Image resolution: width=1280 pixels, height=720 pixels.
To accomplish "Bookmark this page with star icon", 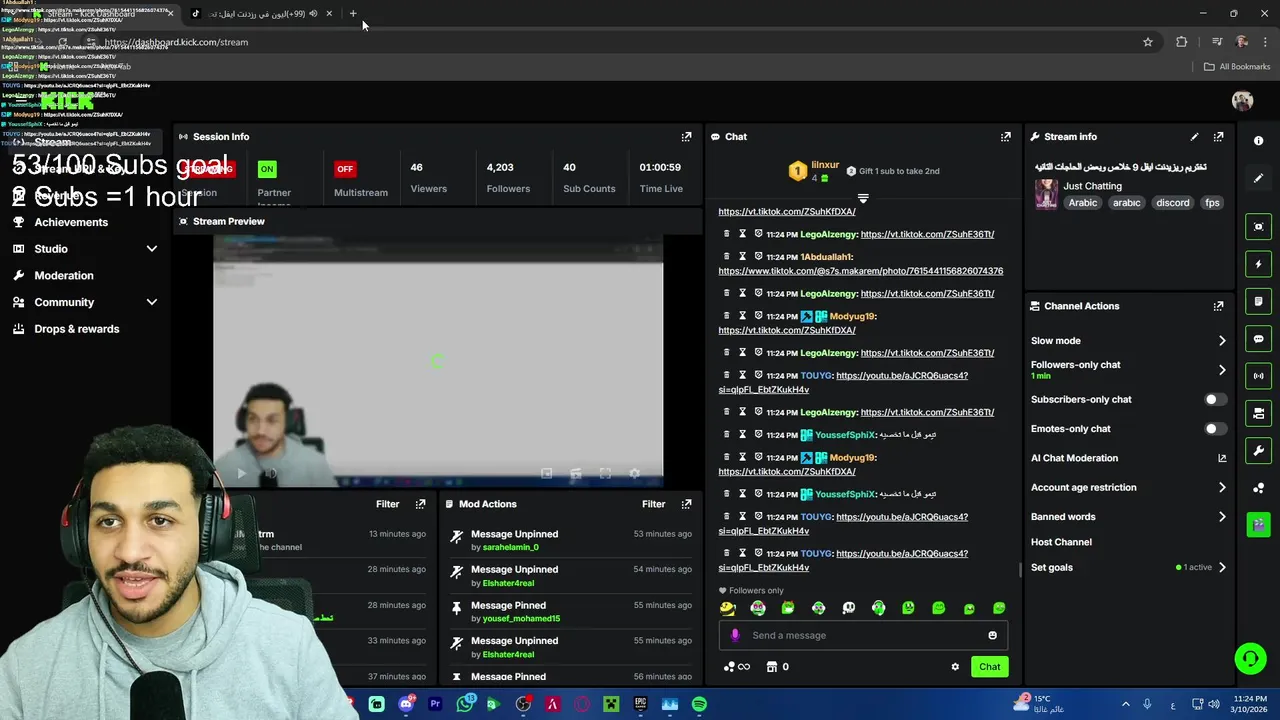I will click(1148, 42).
